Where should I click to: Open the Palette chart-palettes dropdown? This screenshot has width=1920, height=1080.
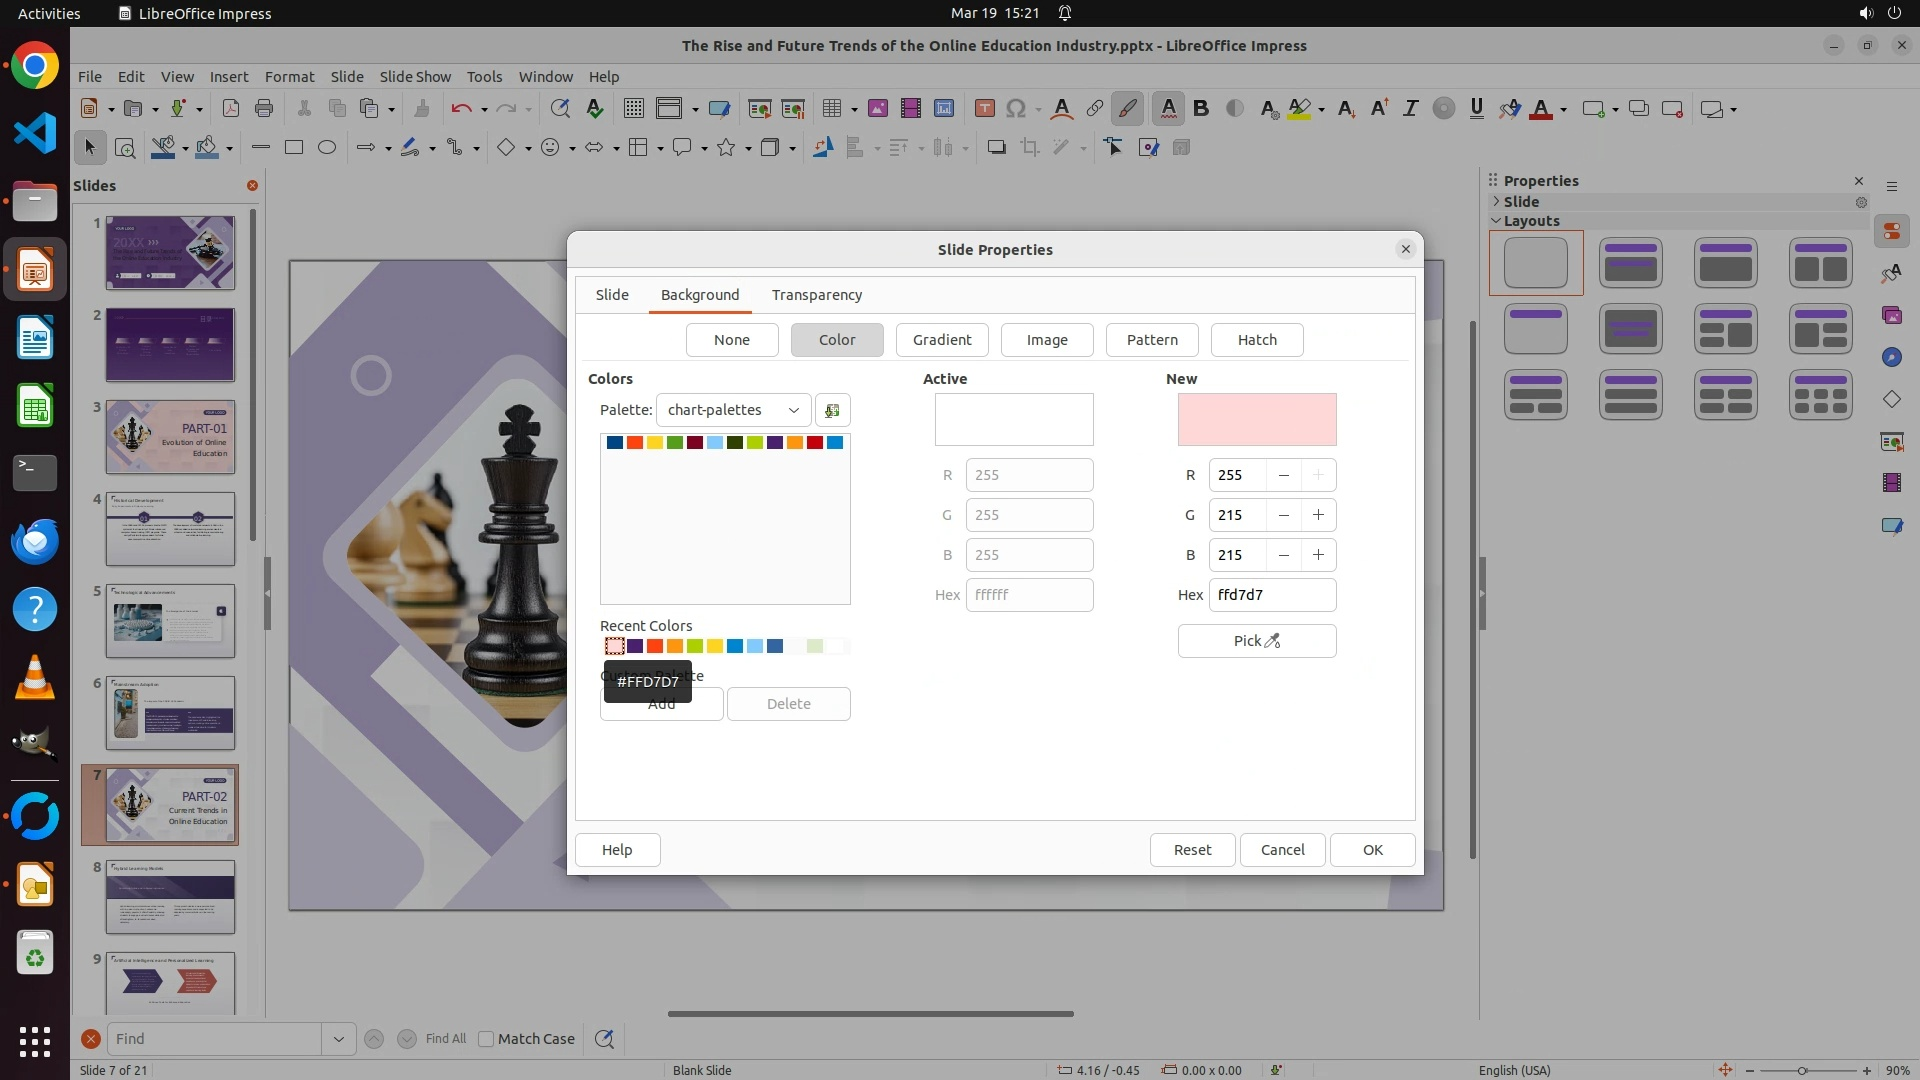point(733,410)
